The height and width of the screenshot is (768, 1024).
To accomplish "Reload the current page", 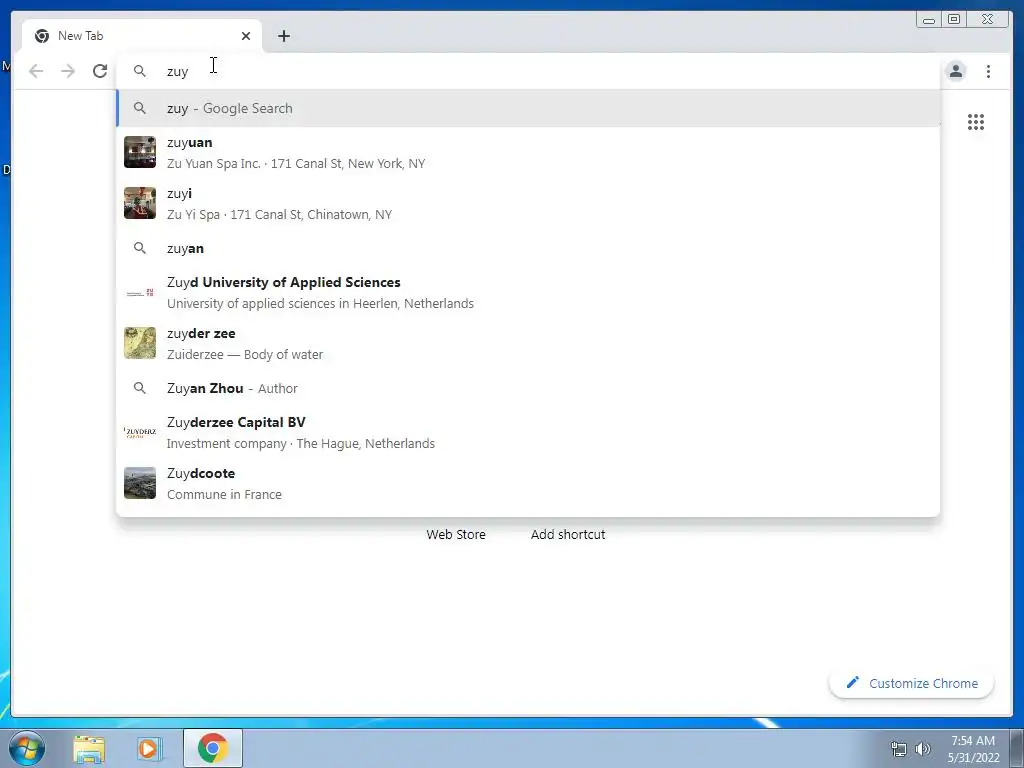I will pos(100,71).
